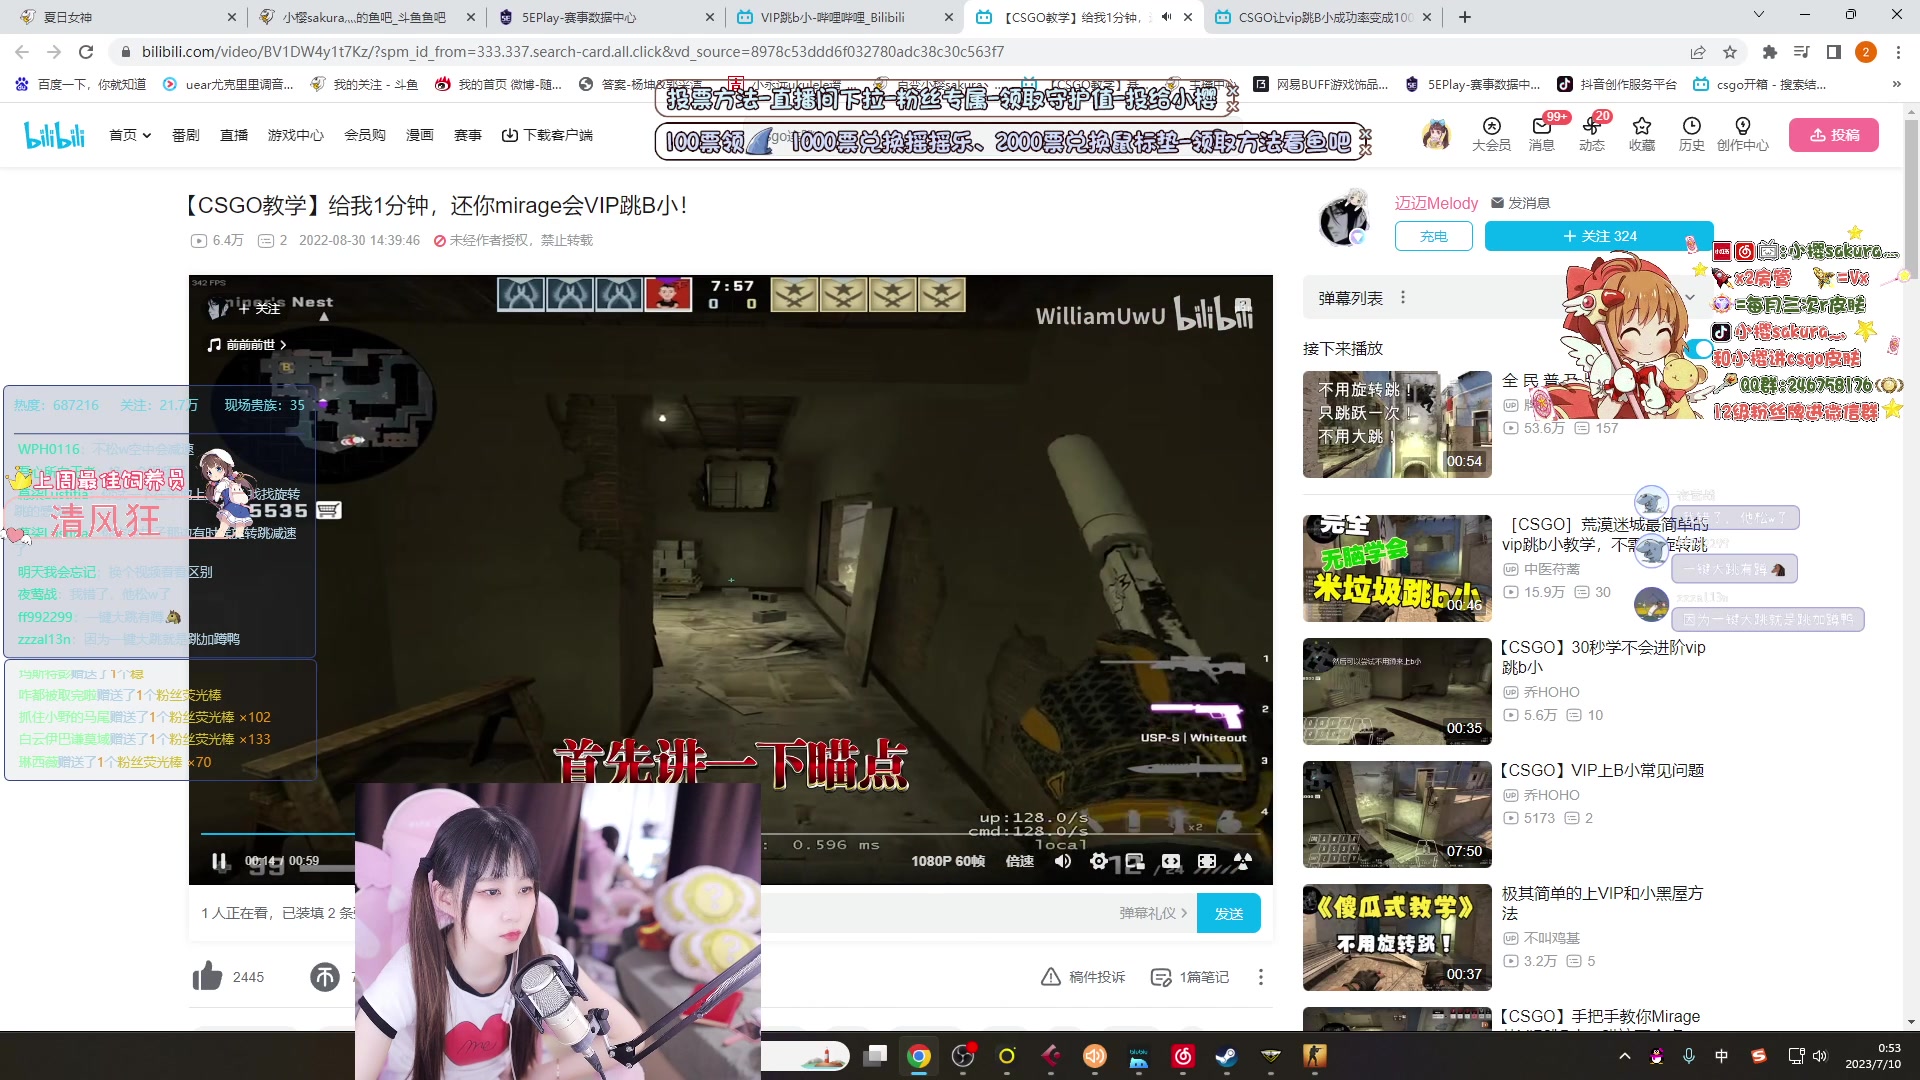This screenshot has height=1080, width=1920.
Task: Toggle the Chrome side panel icon
Action: (x=1833, y=52)
